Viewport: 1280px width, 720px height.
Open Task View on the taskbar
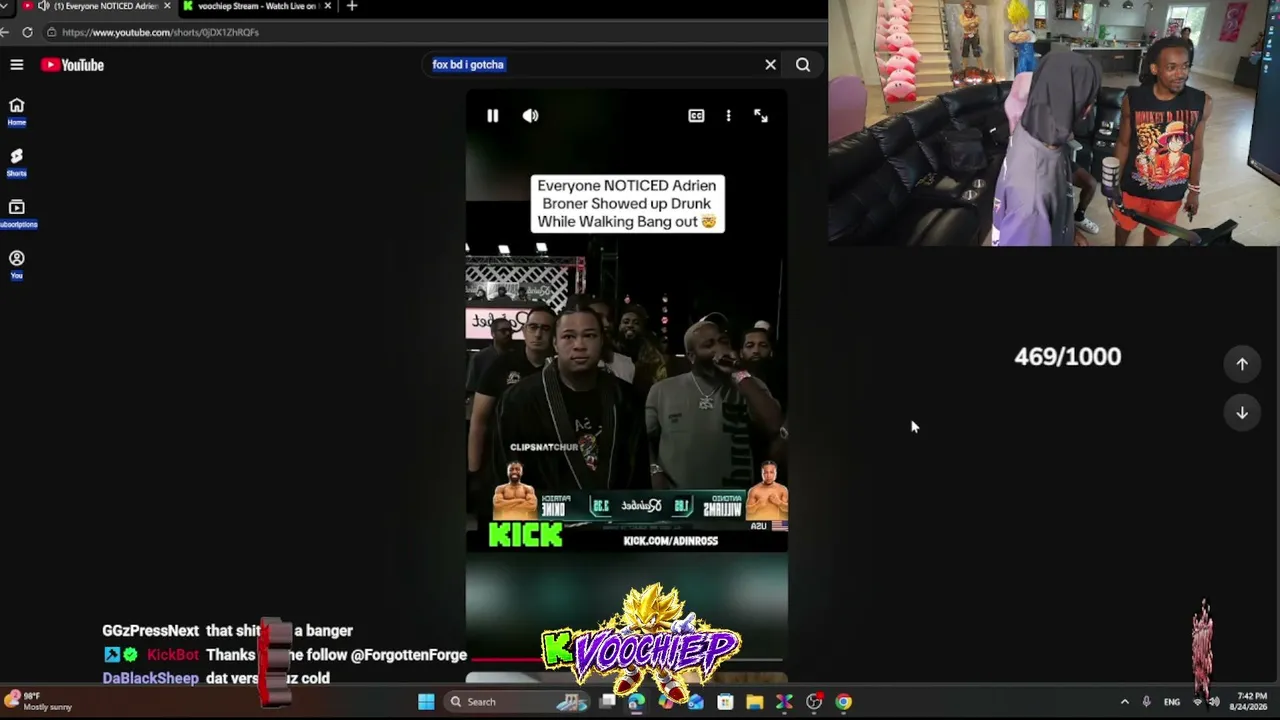607,702
